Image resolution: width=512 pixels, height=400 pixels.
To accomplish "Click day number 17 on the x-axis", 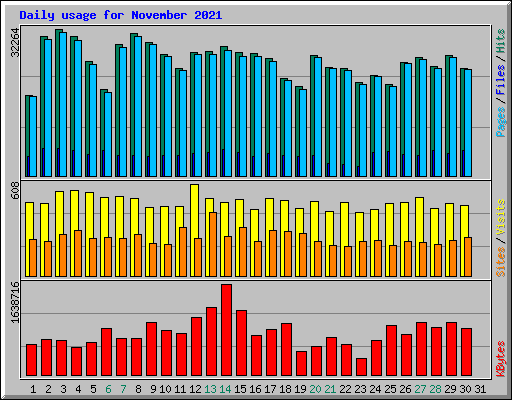I will (x=270, y=389).
